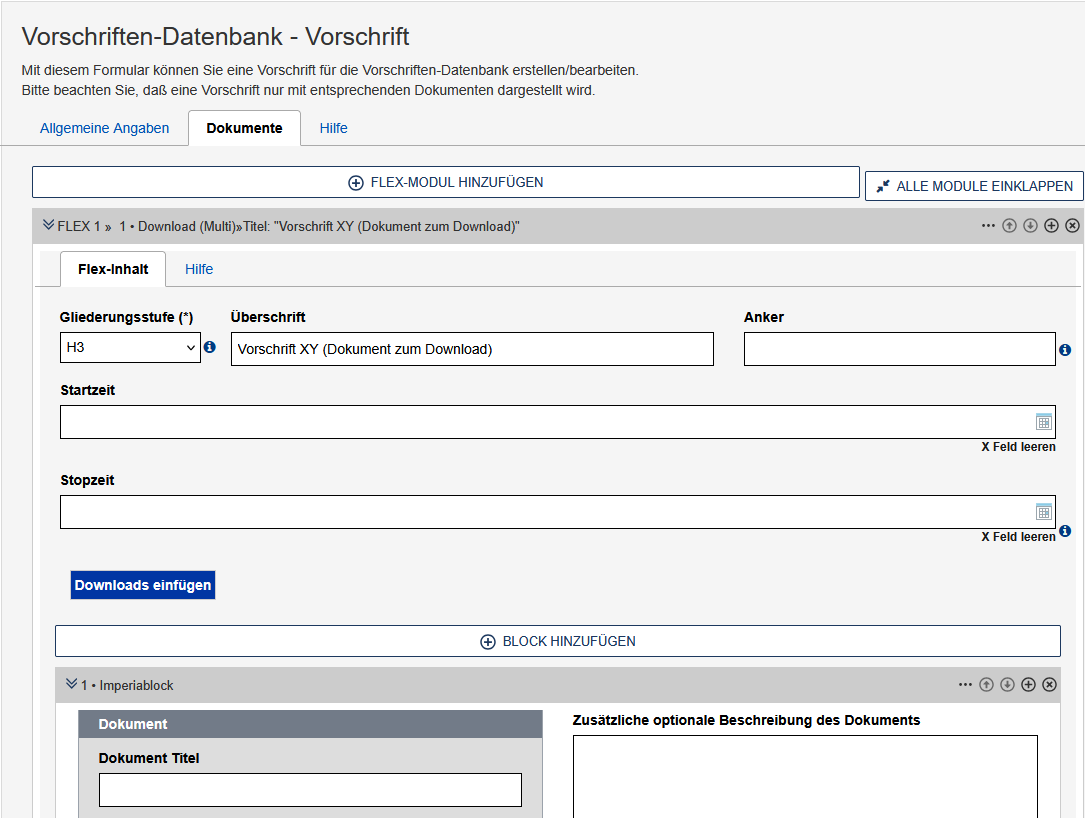Image resolution: width=1085 pixels, height=818 pixels.
Task: Move the FLEX 1 module up
Action: pyautogui.click(x=1008, y=225)
